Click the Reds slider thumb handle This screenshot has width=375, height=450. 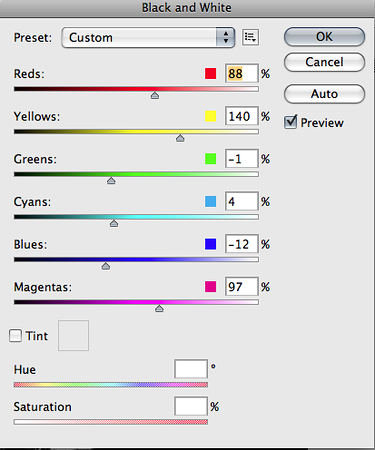pos(155,96)
